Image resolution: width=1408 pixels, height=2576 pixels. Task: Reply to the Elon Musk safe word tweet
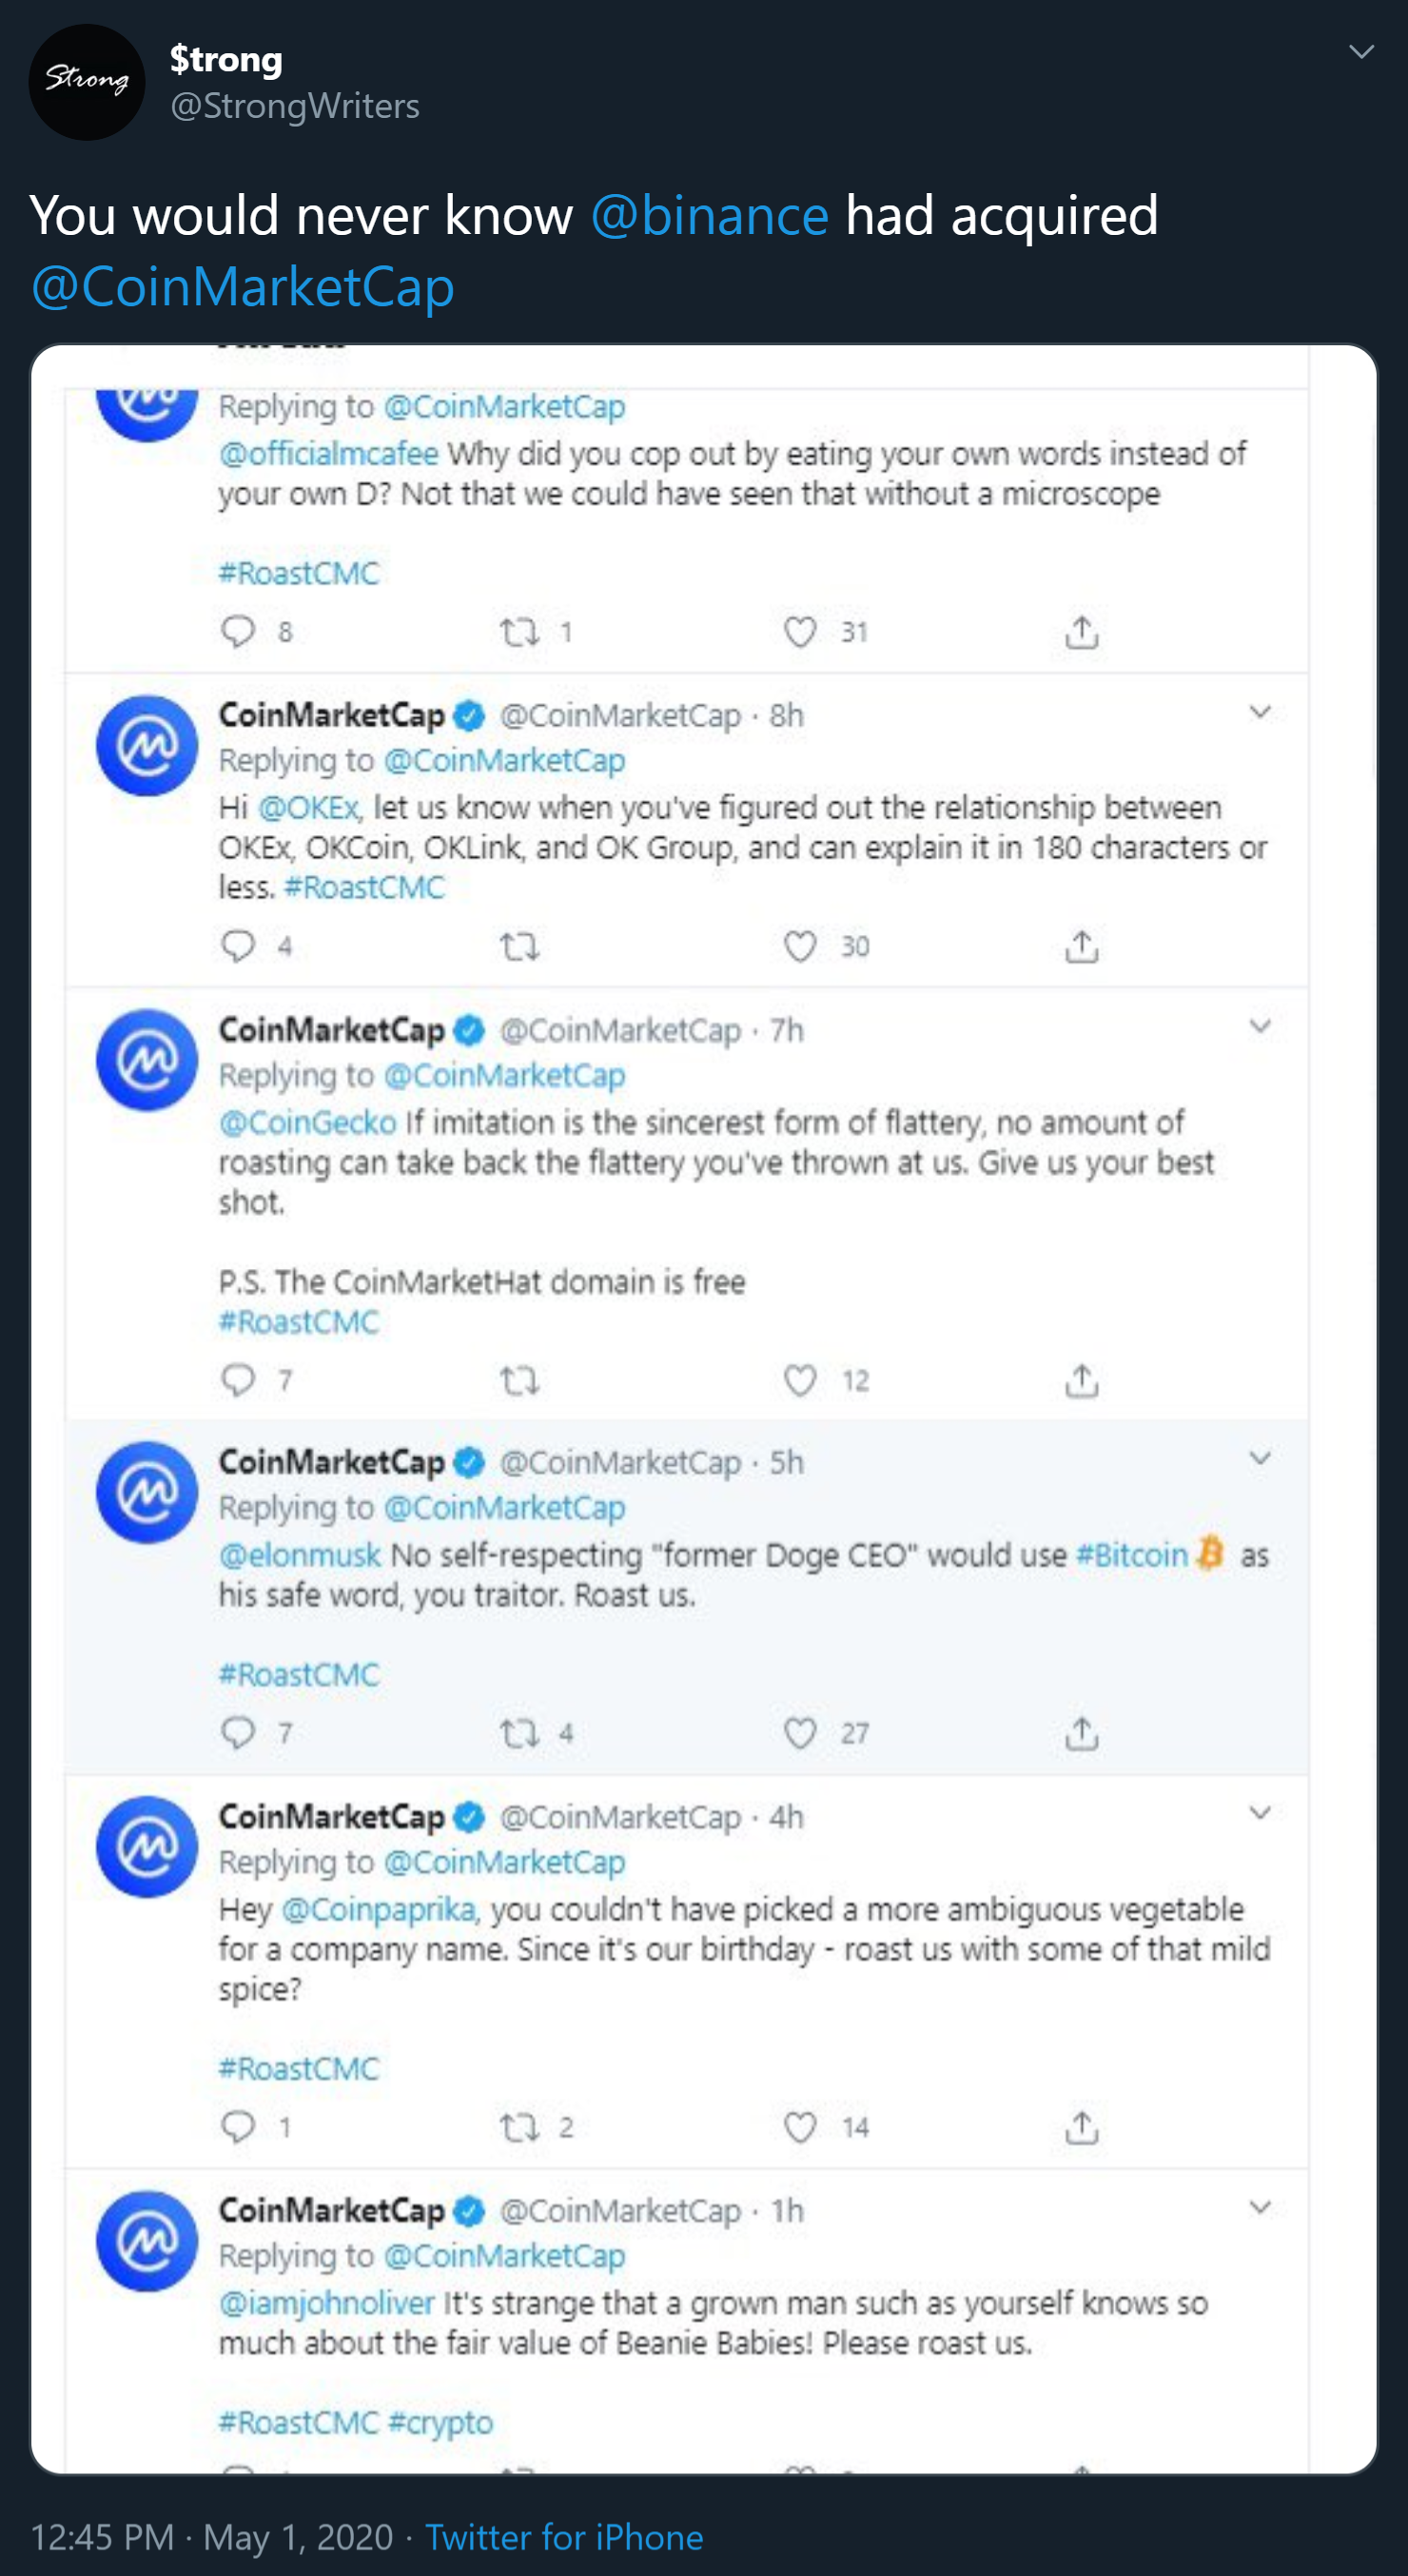[238, 1733]
